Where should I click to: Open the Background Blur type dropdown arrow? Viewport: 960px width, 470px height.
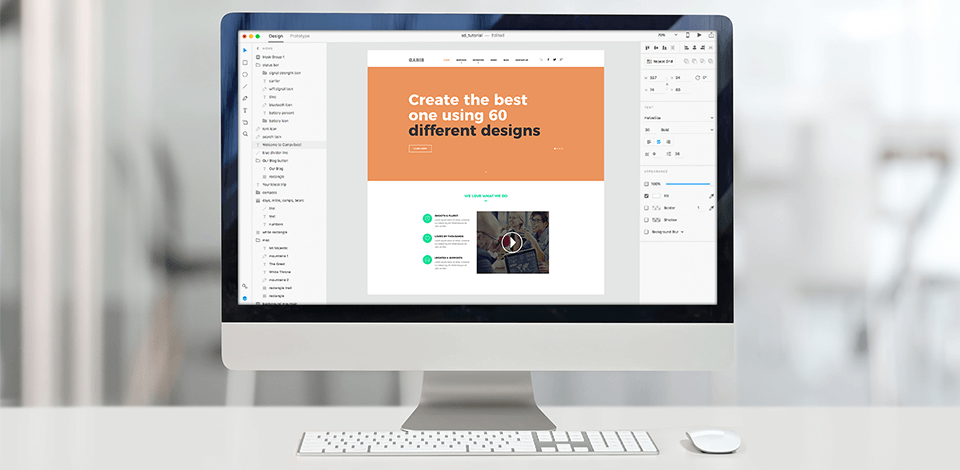coord(682,232)
